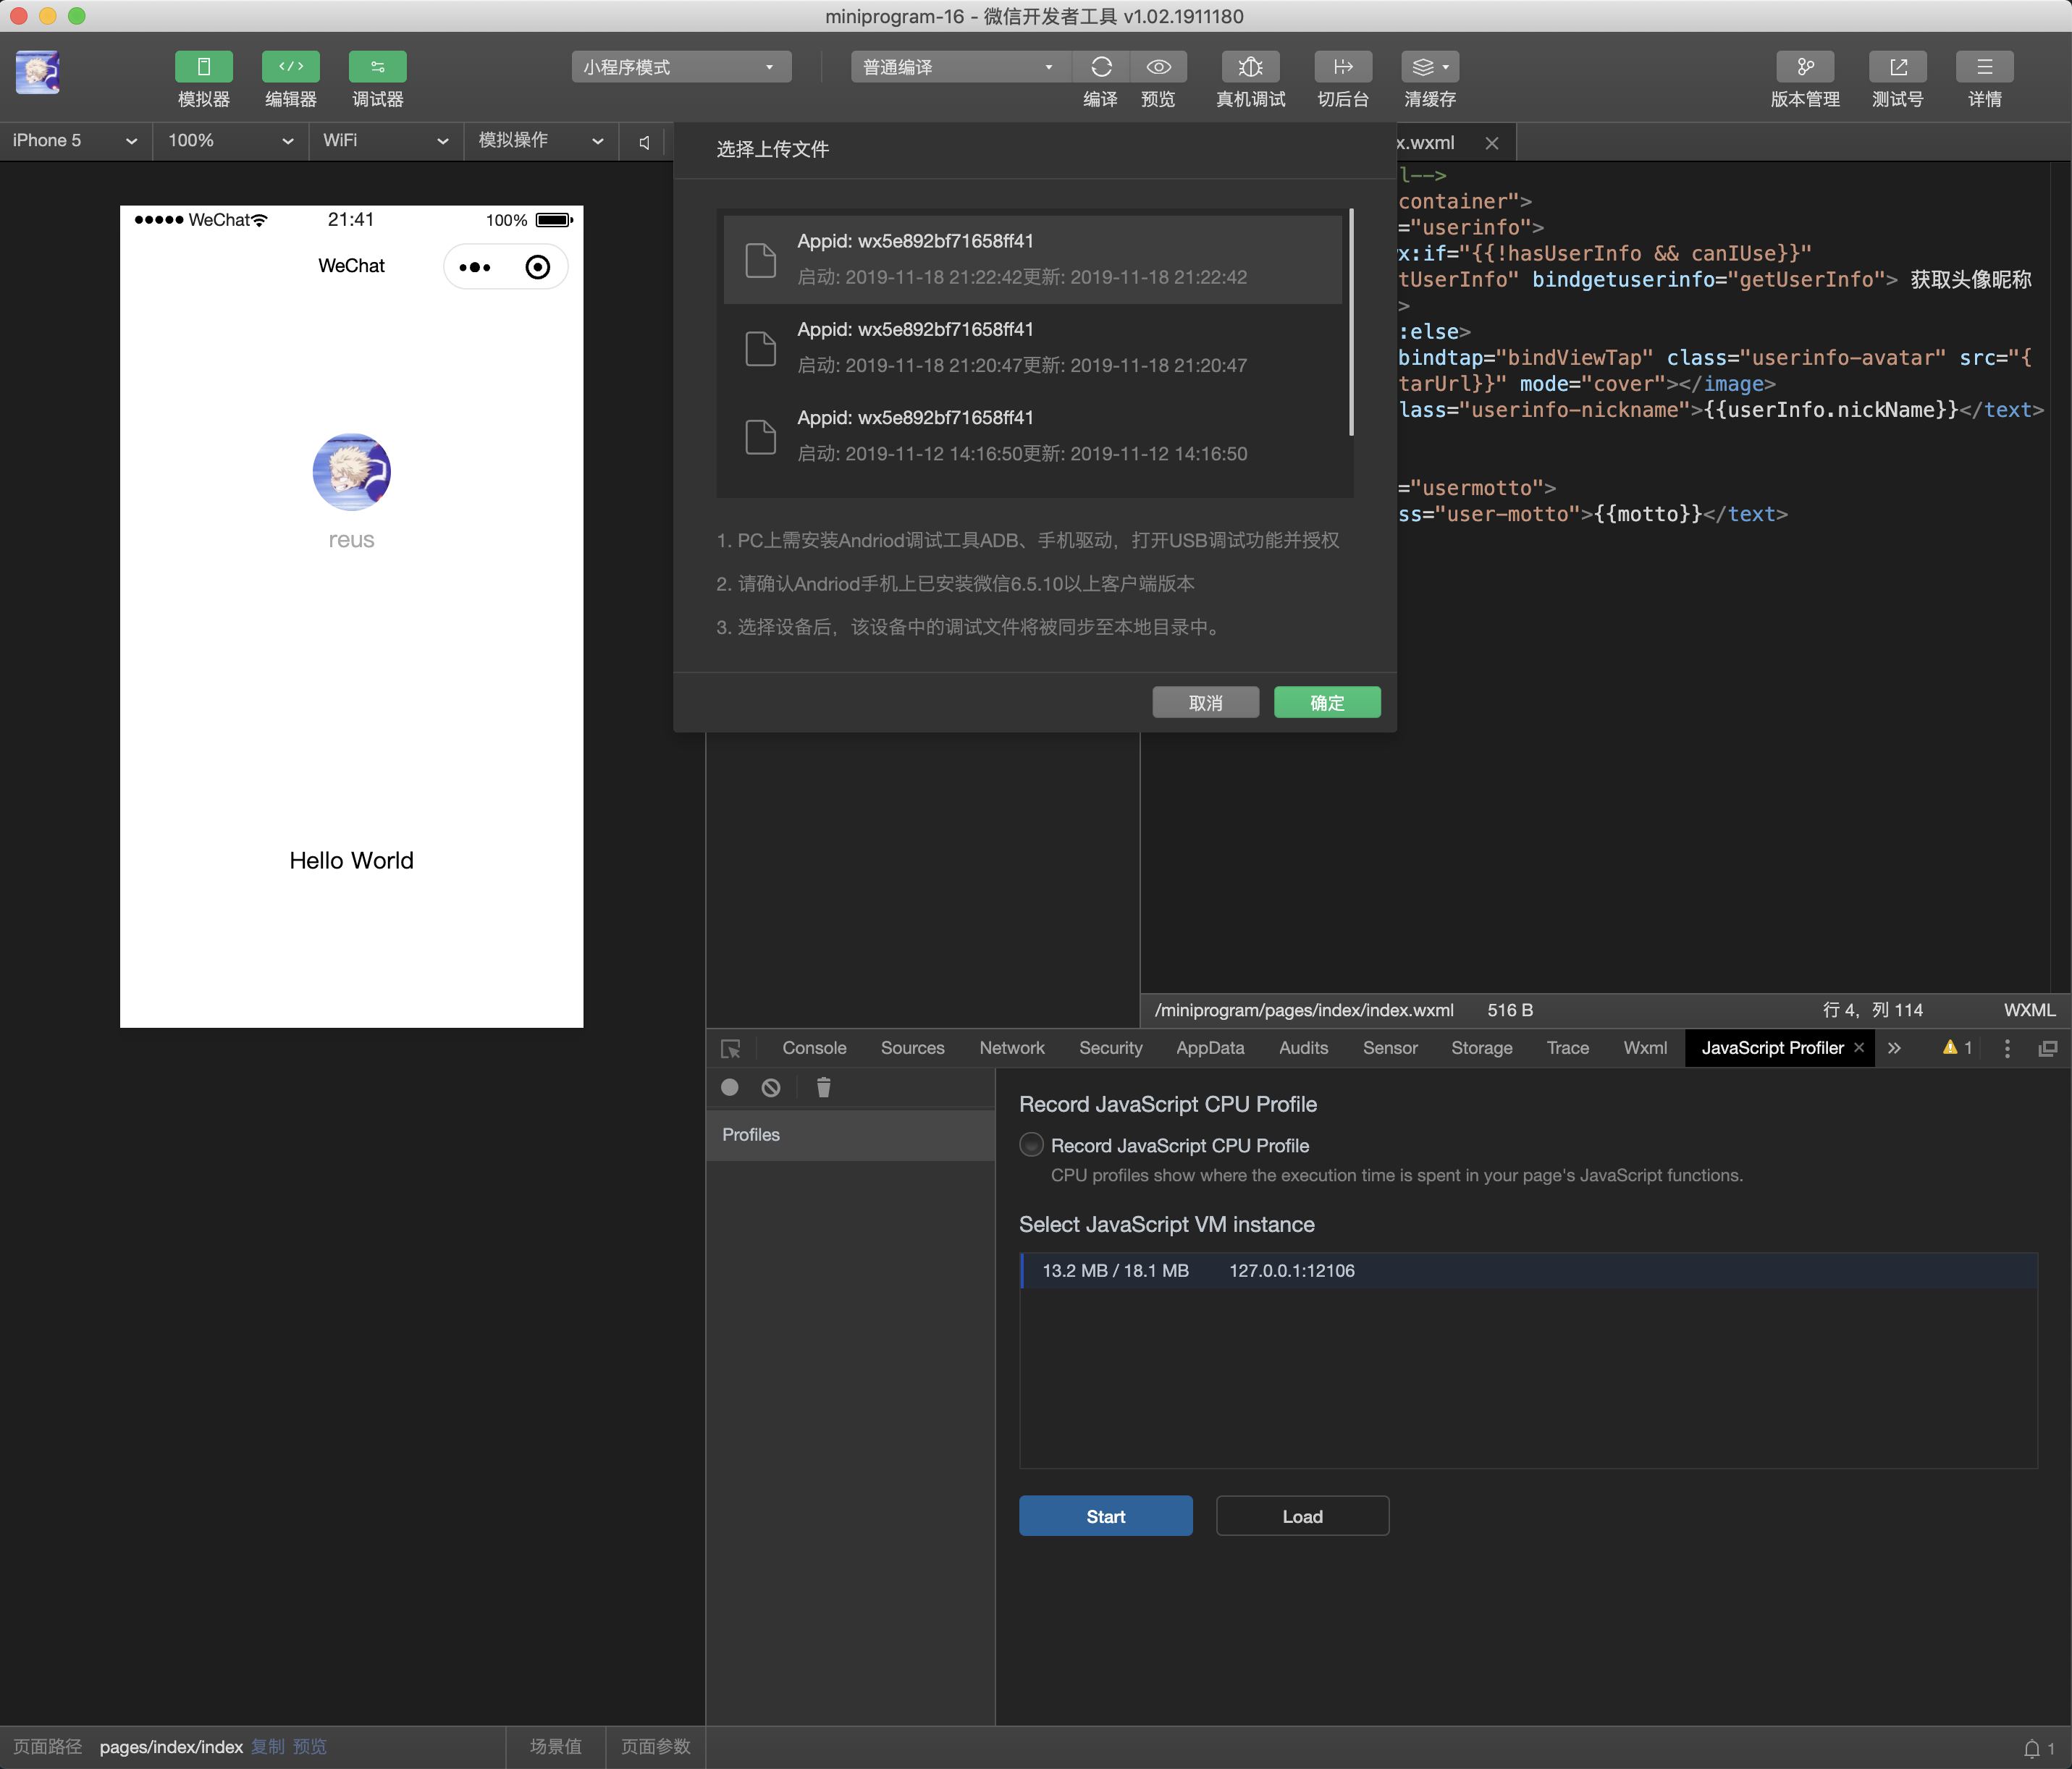This screenshot has width=2072, height=1769.
Task: Click the Load button
Action: (x=1302, y=1516)
